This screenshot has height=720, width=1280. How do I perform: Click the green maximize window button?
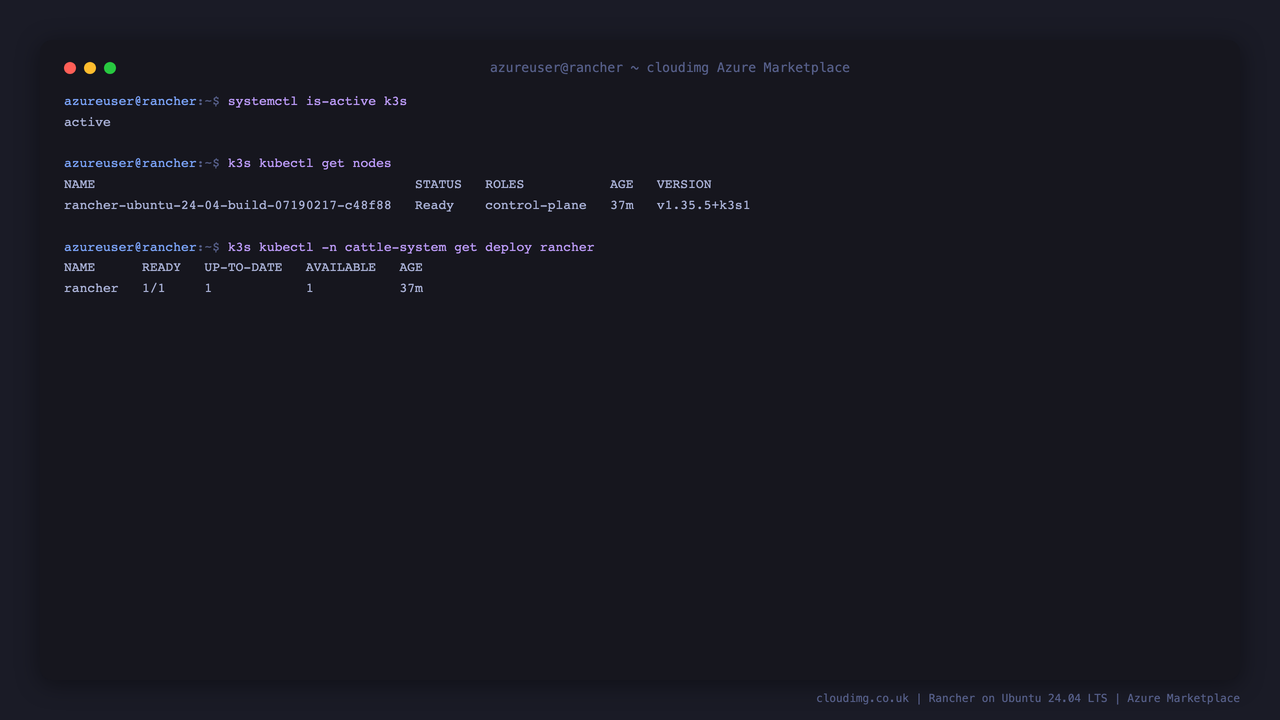pyautogui.click(x=110, y=68)
